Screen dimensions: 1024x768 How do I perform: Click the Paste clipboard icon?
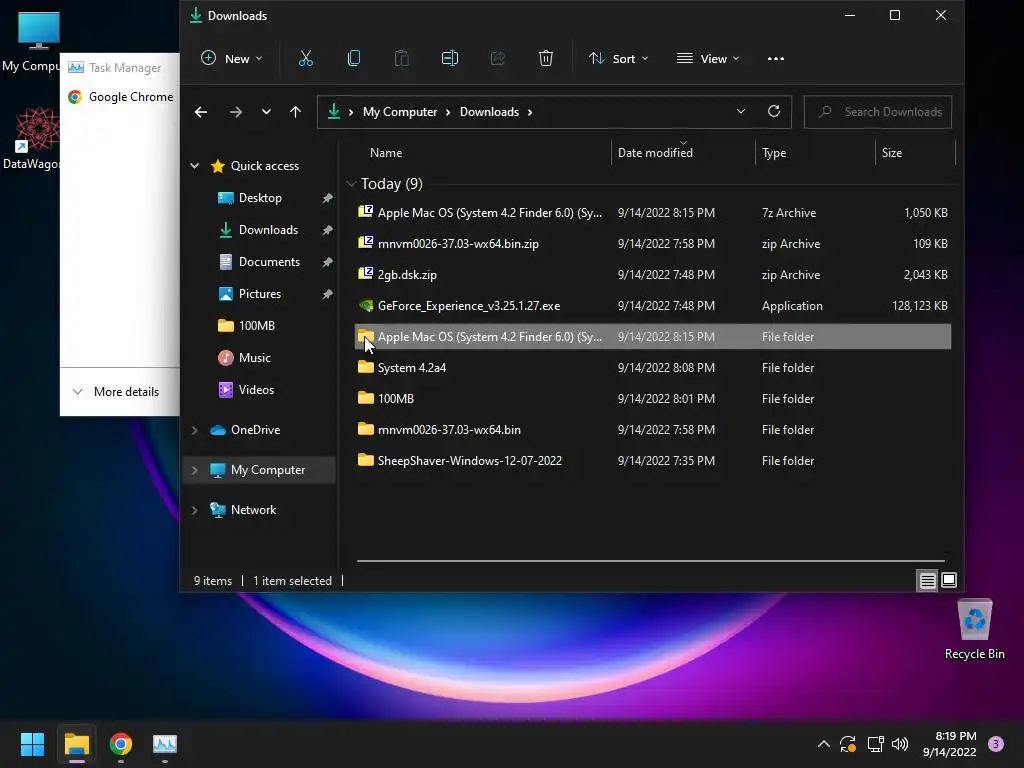click(x=402, y=59)
